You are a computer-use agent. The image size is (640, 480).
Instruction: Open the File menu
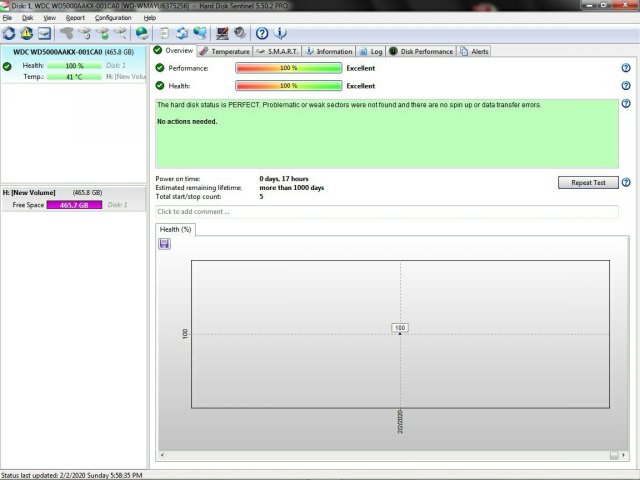8,18
